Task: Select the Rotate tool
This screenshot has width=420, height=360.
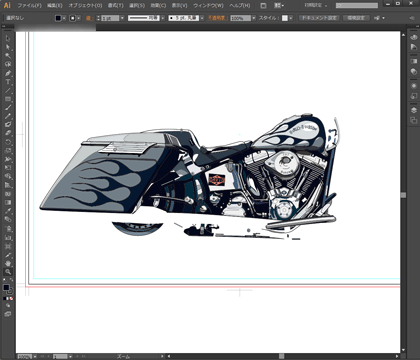Action: point(8,142)
